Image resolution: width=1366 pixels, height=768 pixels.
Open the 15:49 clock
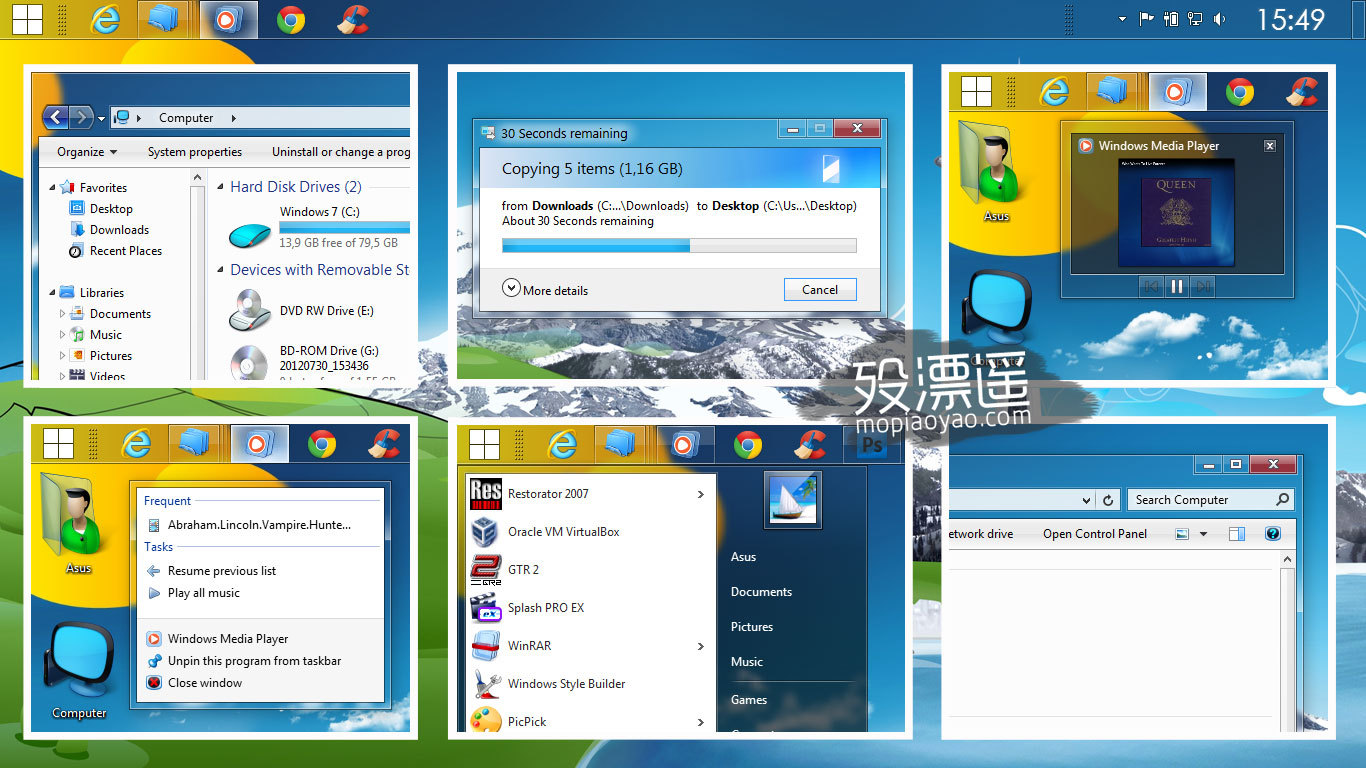[x=1290, y=19]
